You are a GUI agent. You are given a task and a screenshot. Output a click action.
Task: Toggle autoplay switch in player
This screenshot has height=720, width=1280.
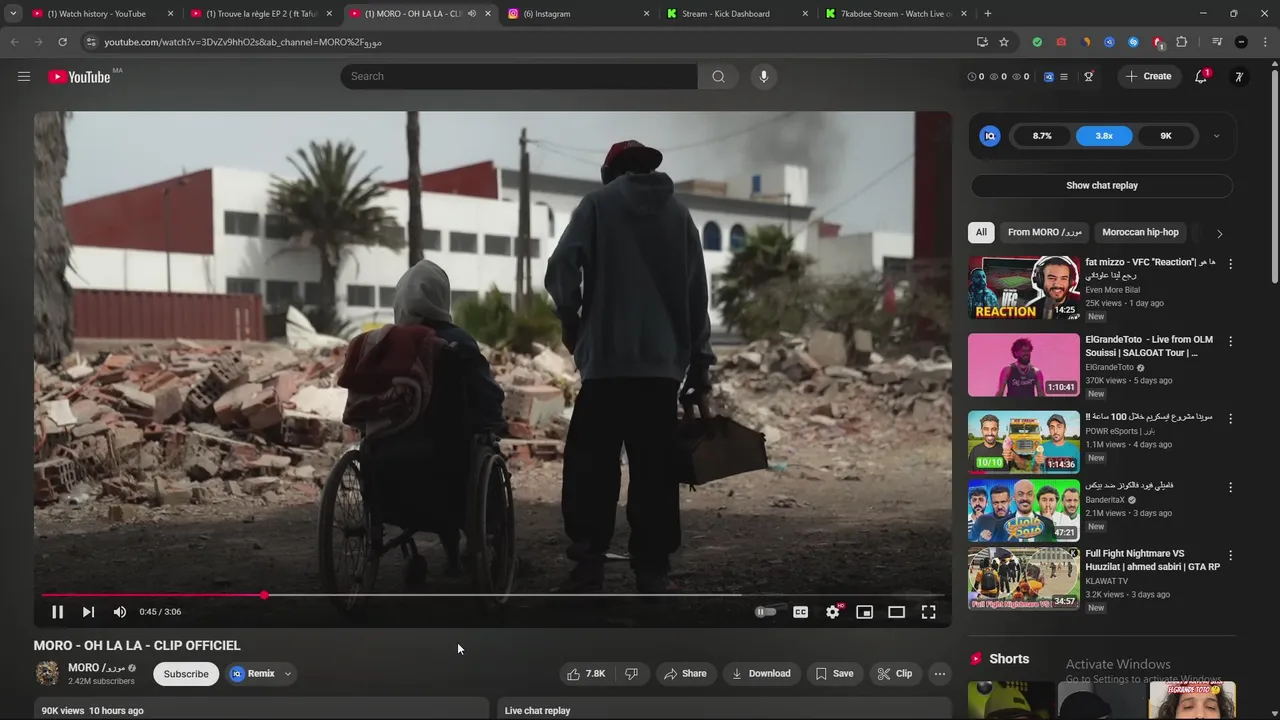tap(765, 612)
